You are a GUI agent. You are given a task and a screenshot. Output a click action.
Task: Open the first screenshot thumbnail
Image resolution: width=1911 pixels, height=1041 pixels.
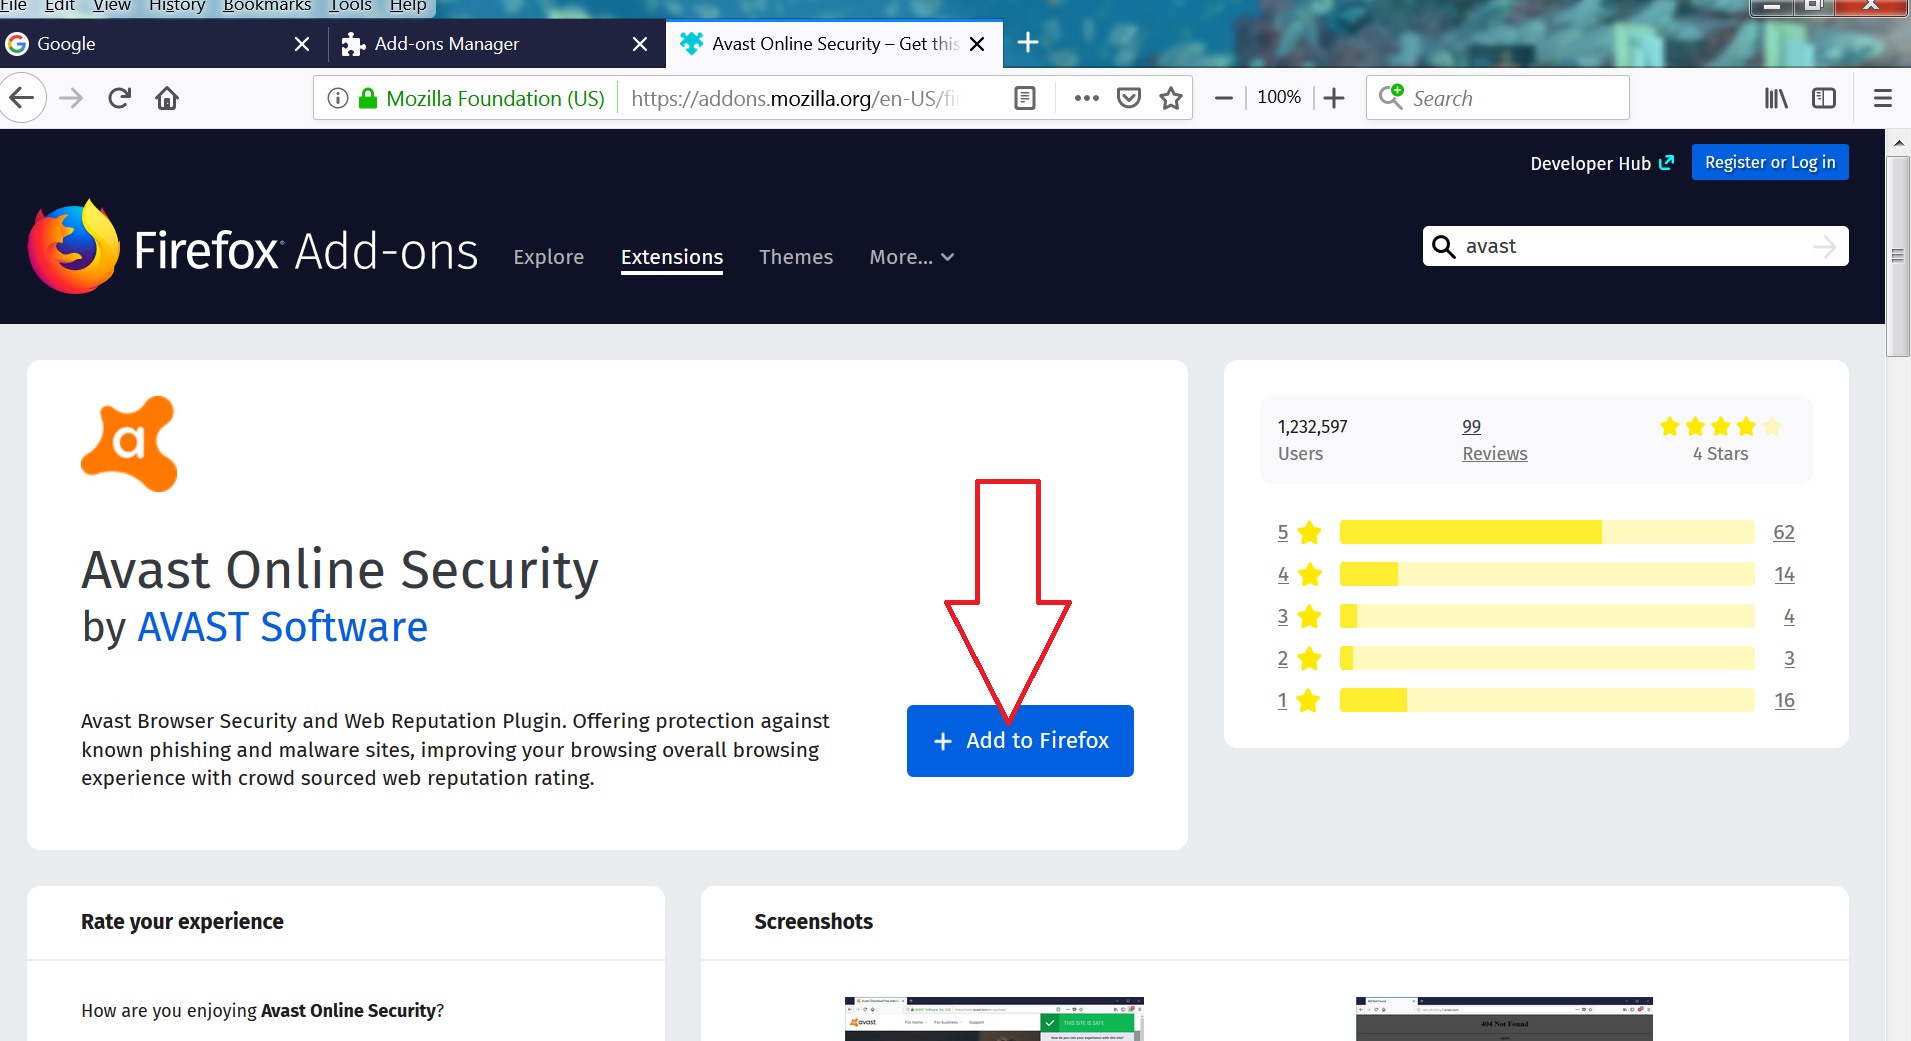point(994,1019)
